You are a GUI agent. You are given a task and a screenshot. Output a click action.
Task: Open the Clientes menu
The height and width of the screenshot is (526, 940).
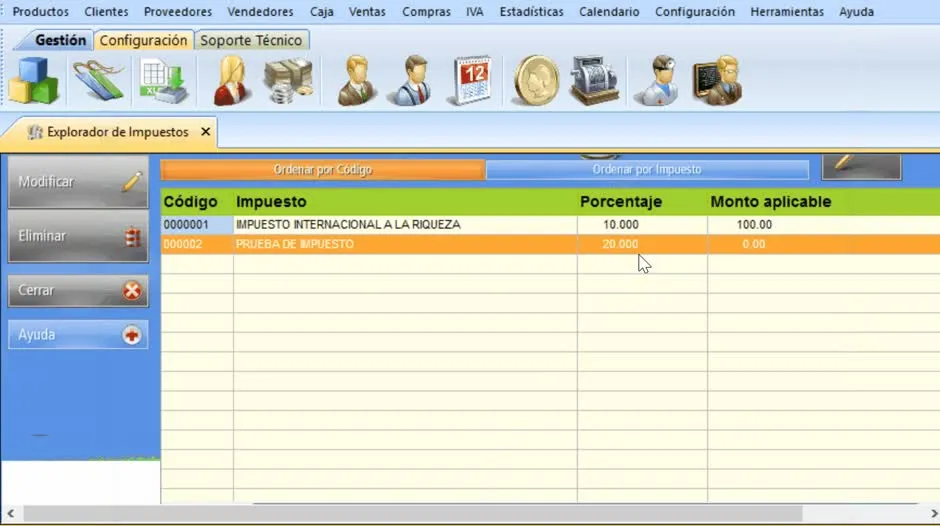(x=106, y=11)
